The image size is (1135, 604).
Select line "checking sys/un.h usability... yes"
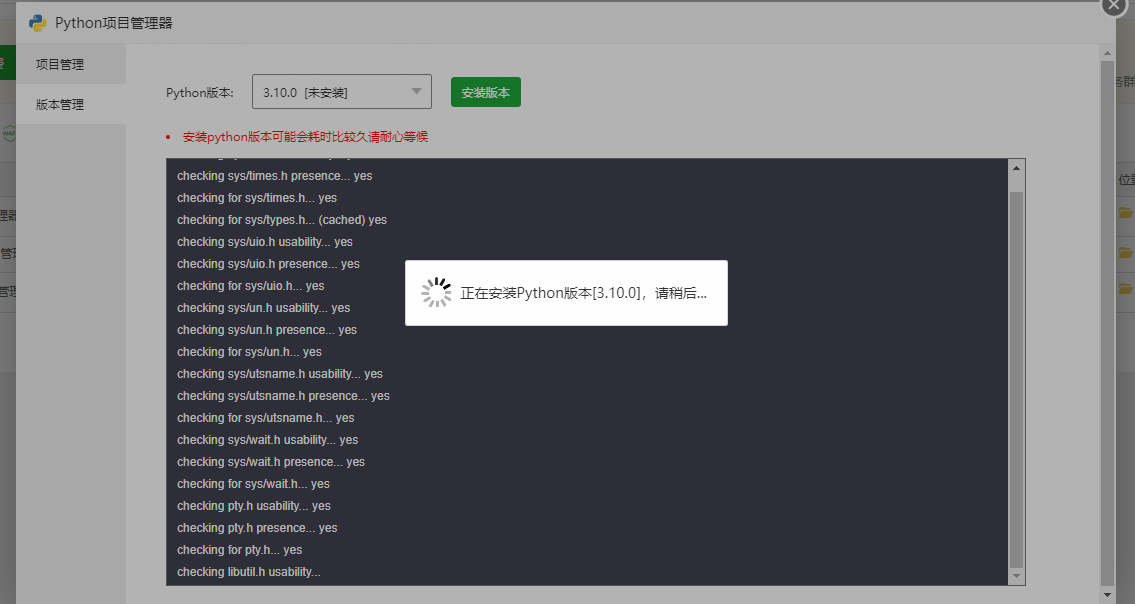263,308
